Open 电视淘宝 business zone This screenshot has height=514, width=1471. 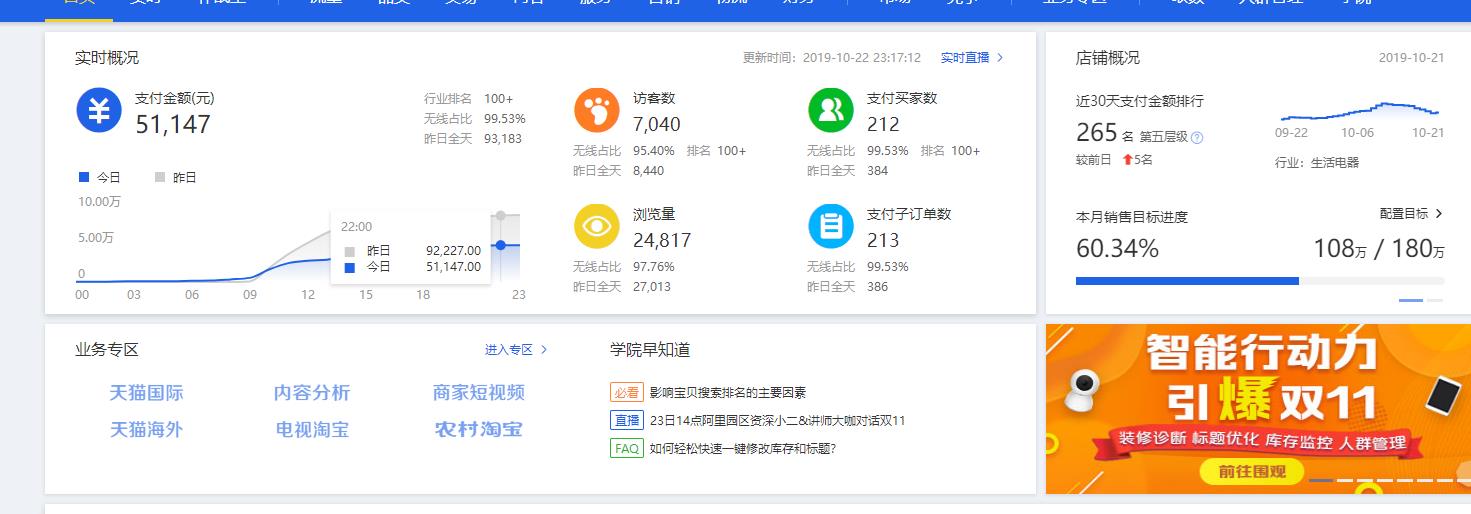click(x=312, y=430)
